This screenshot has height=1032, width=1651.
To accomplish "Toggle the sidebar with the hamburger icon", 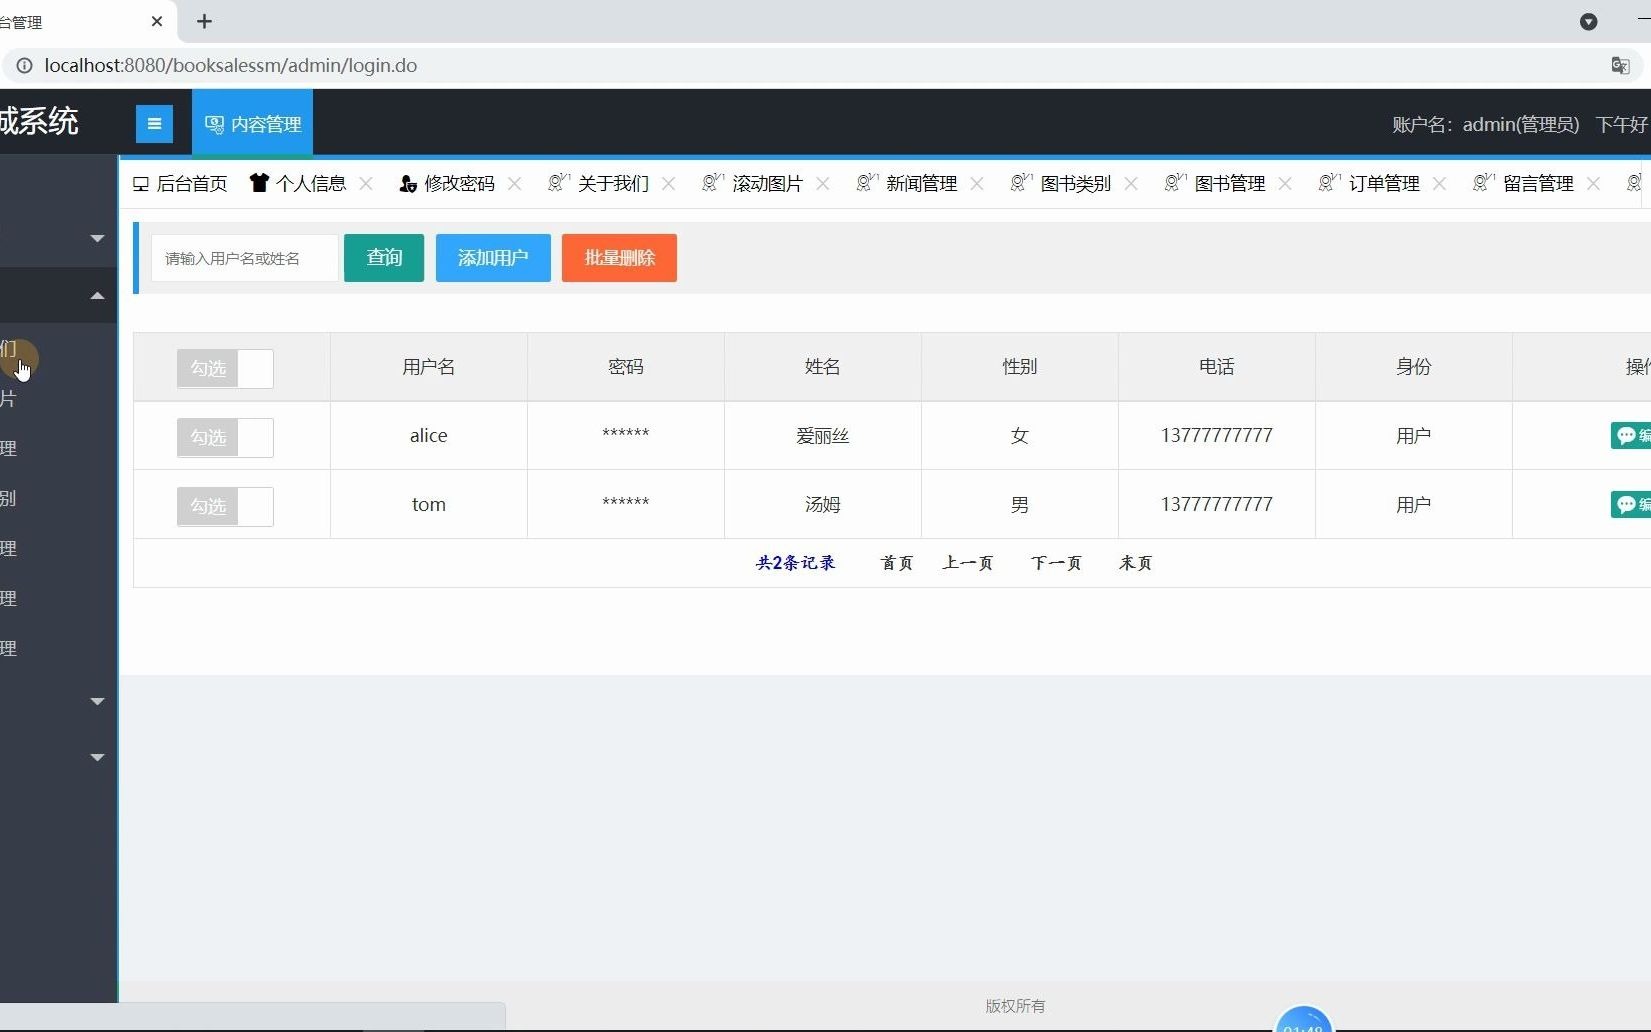I will [x=154, y=123].
